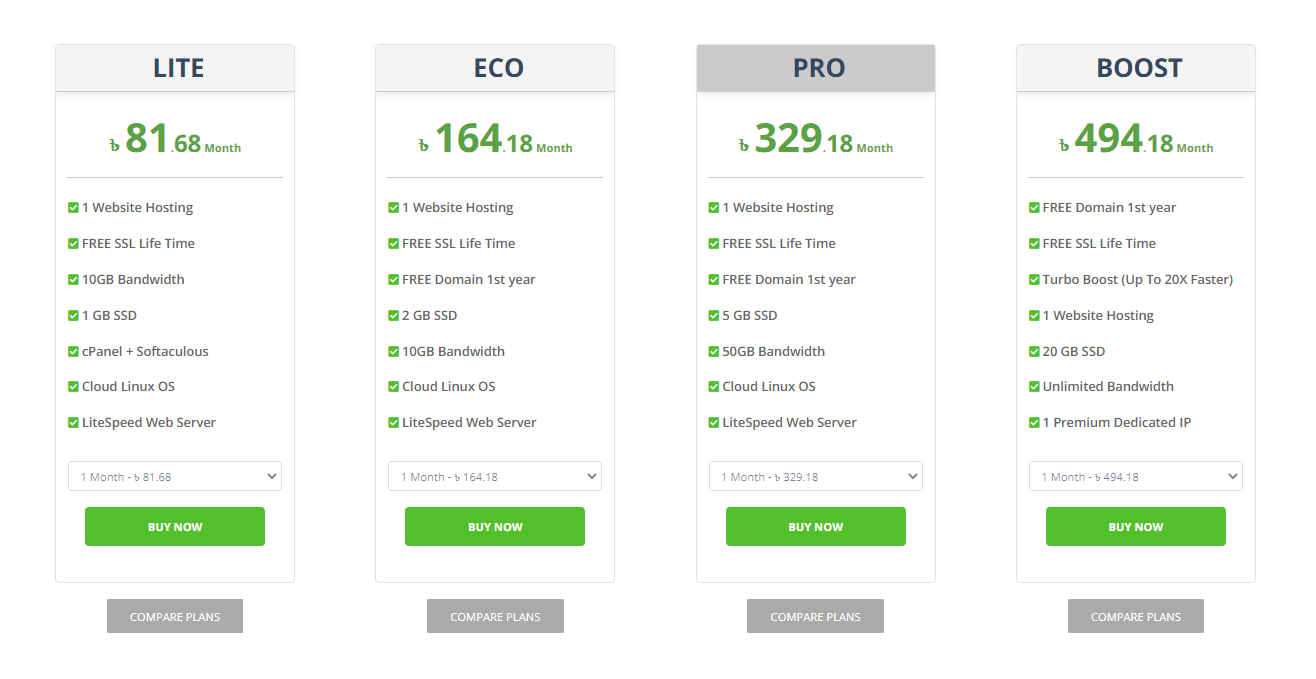
Task: Click the check mark for ECO FREE Domain 1st year
Action: point(394,279)
